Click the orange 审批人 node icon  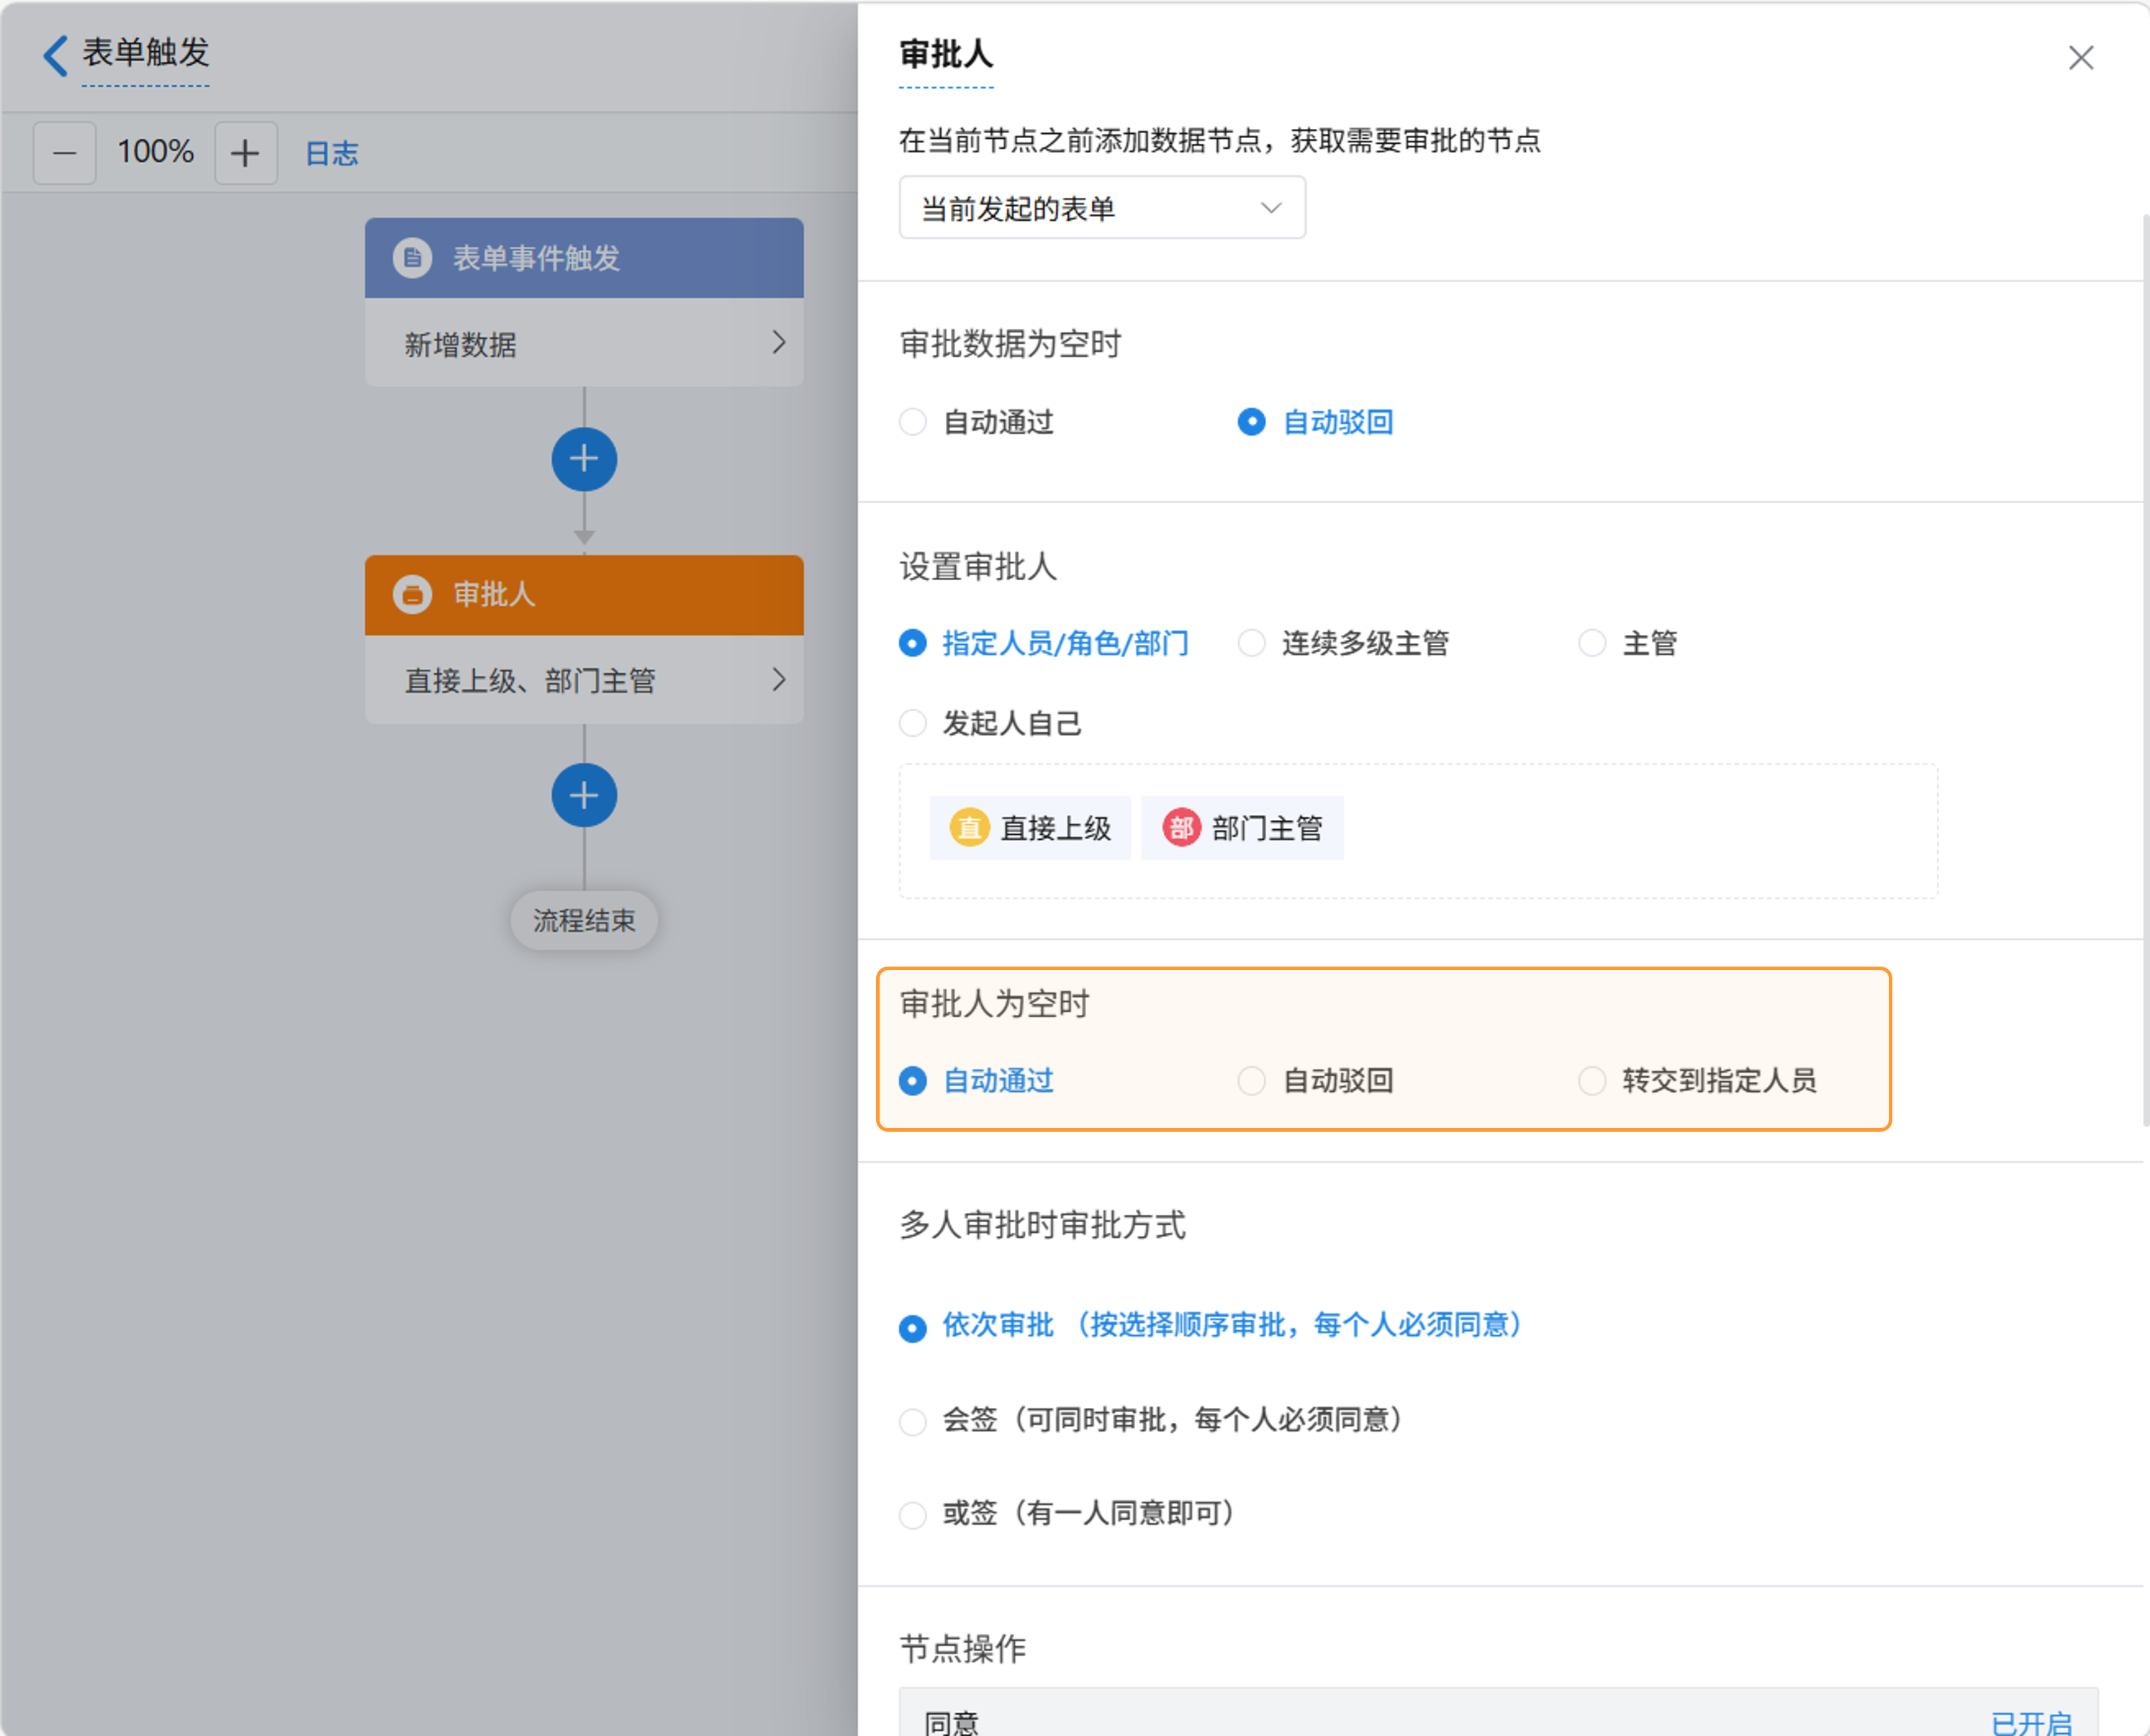(x=412, y=594)
